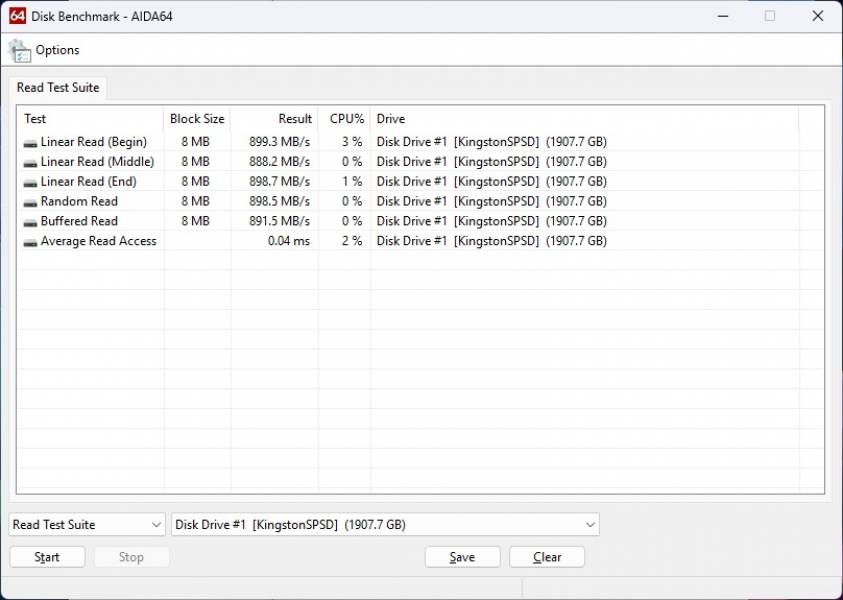Save the benchmark results

462,556
